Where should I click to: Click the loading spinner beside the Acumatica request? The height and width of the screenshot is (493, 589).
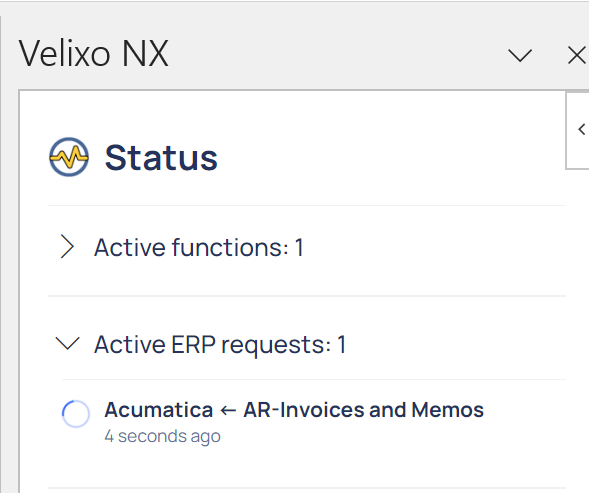tap(76, 414)
